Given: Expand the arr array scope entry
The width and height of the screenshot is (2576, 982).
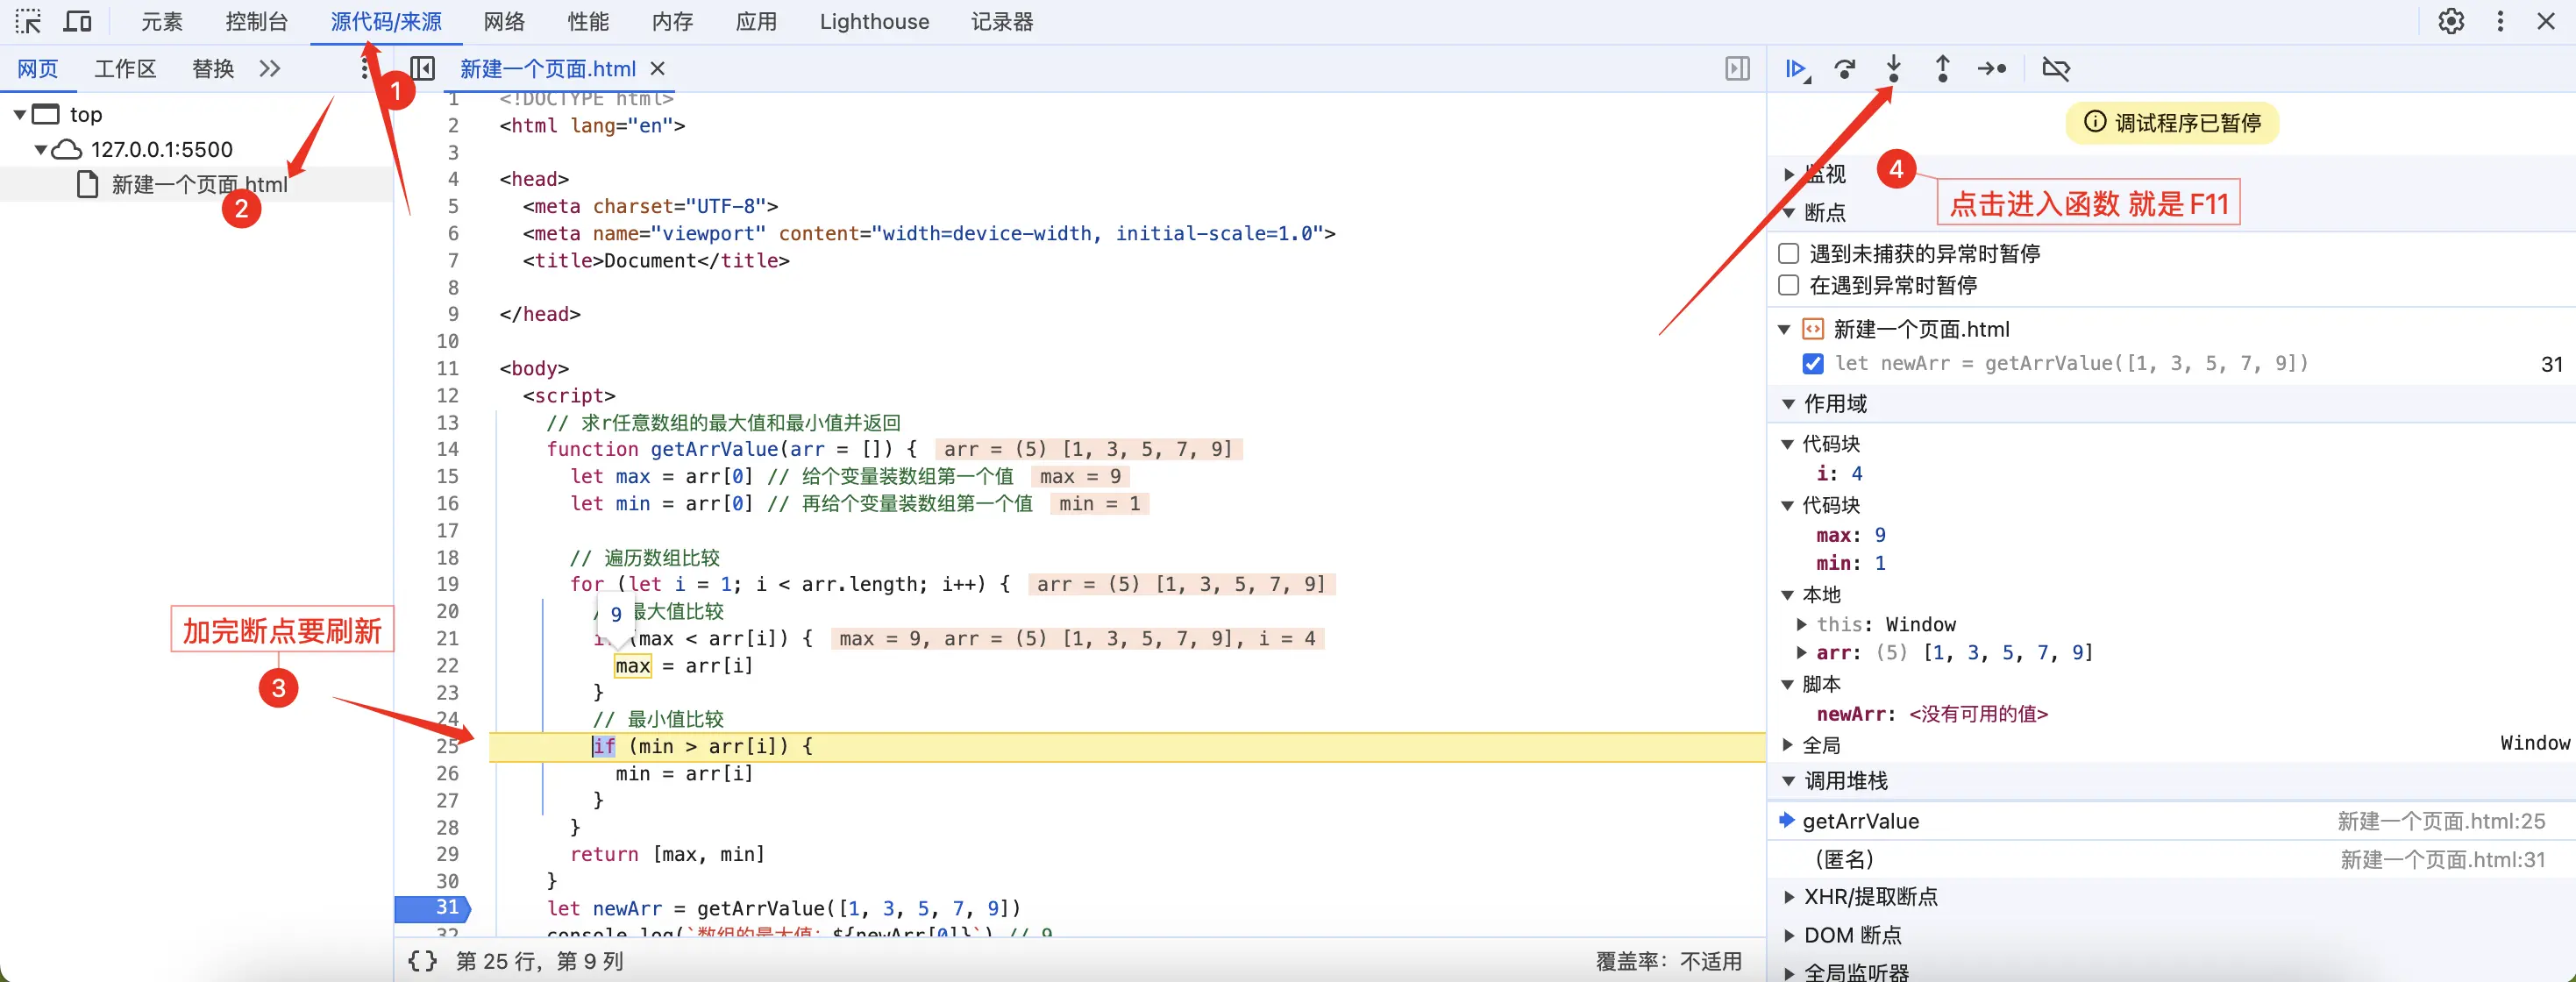Looking at the screenshot, I should point(1801,652).
